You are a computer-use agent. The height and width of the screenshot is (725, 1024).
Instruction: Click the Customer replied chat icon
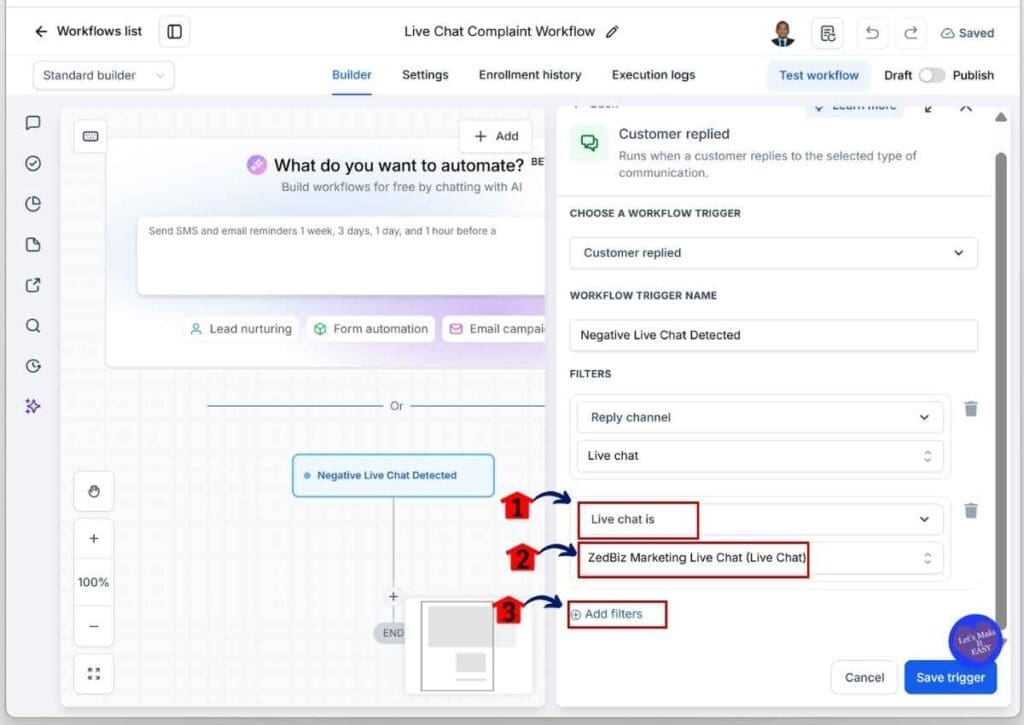pyautogui.click(x=589, y=142)
